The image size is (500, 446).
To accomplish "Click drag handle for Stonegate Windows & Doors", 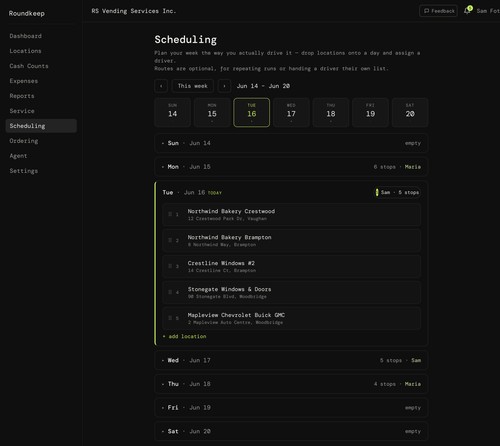I will click(170, 292).
